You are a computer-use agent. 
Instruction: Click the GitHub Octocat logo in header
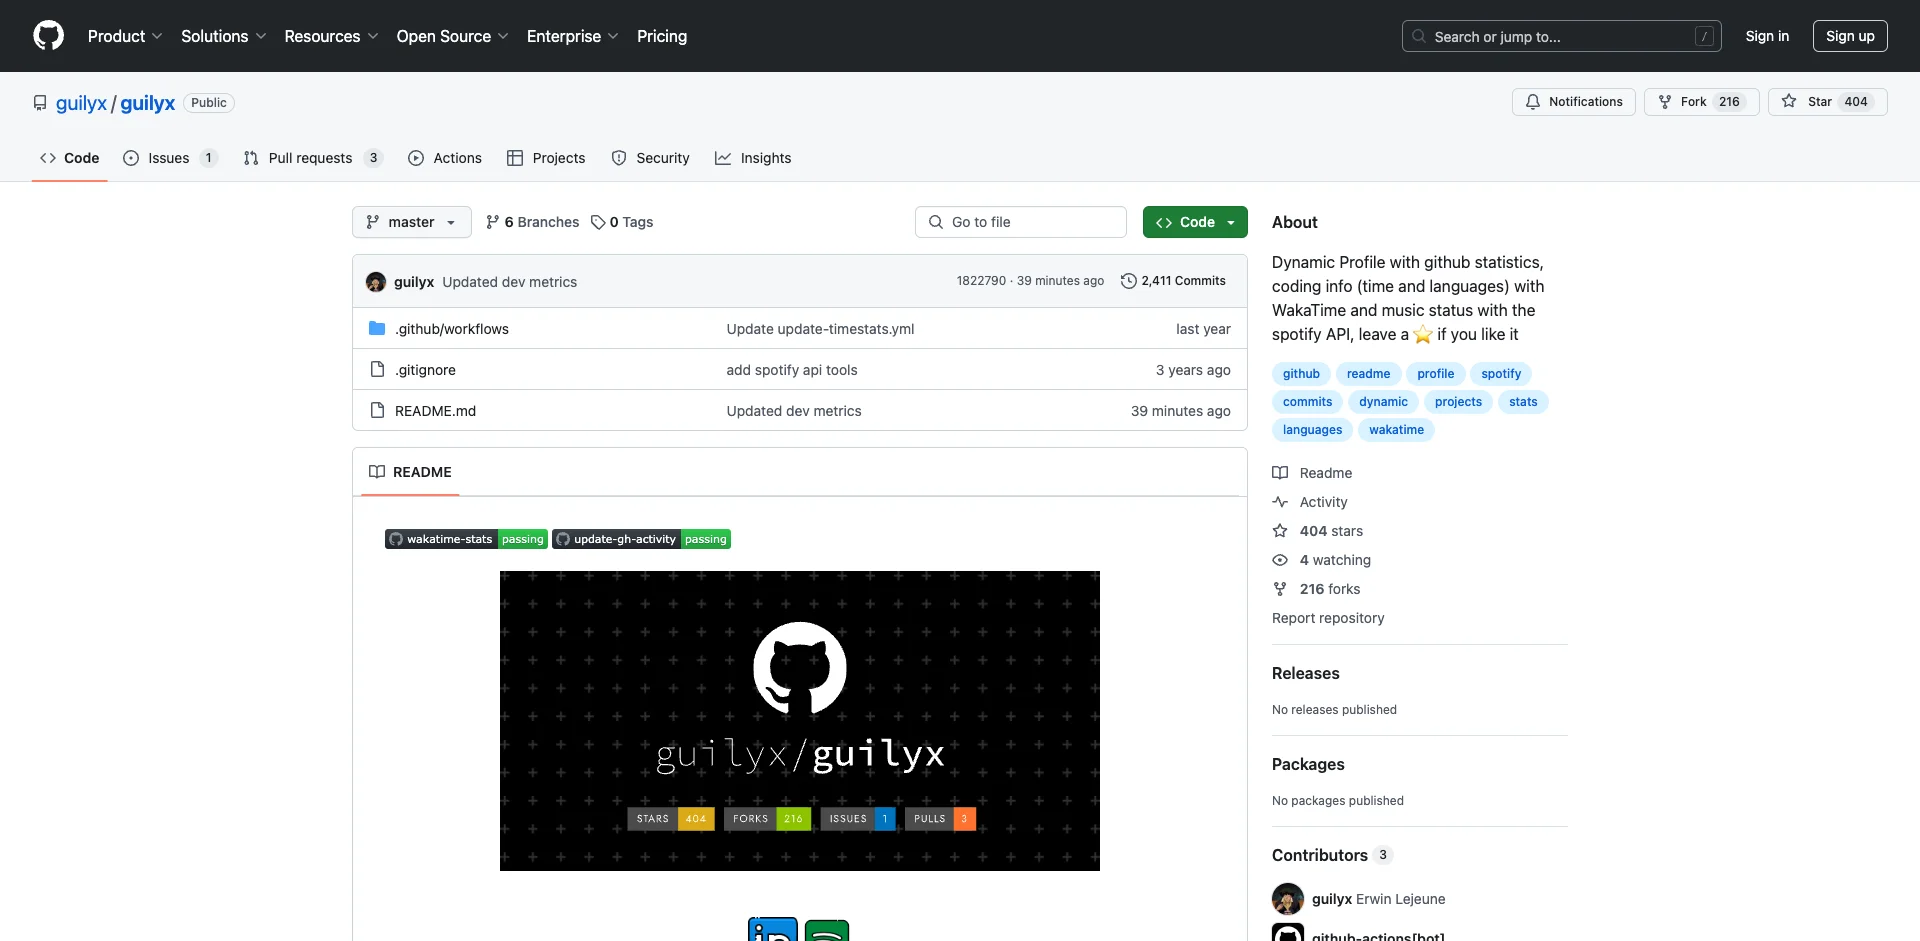pos(48,36)
